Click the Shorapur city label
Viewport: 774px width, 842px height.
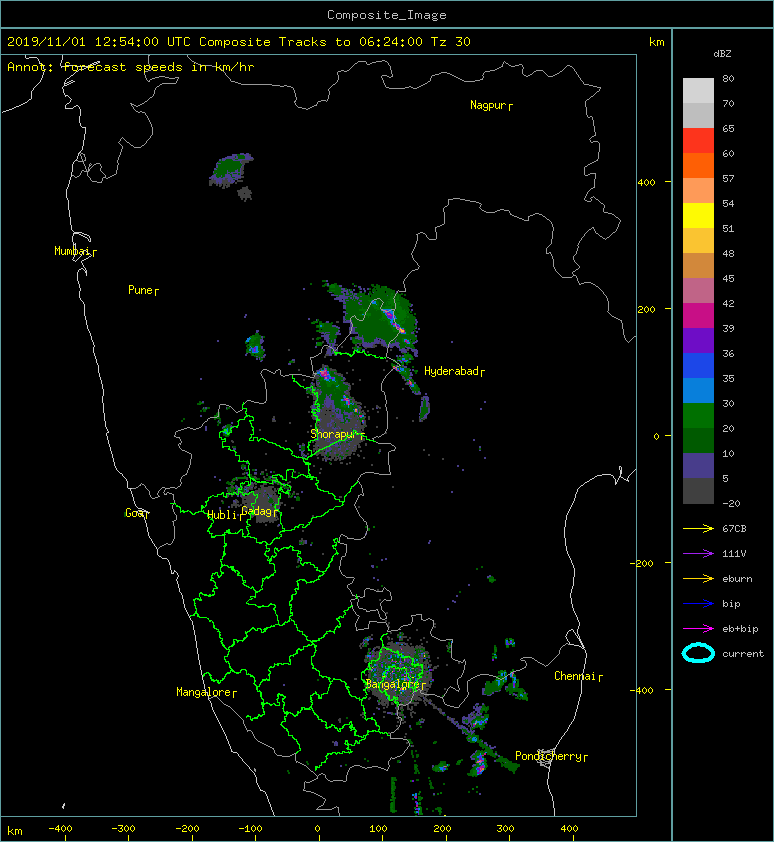(x=337, y=434)
